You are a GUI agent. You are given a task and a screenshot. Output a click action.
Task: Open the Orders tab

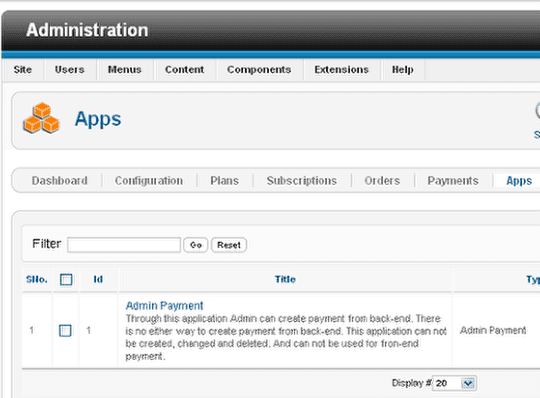pyautogui.click(x=382, y=181)
